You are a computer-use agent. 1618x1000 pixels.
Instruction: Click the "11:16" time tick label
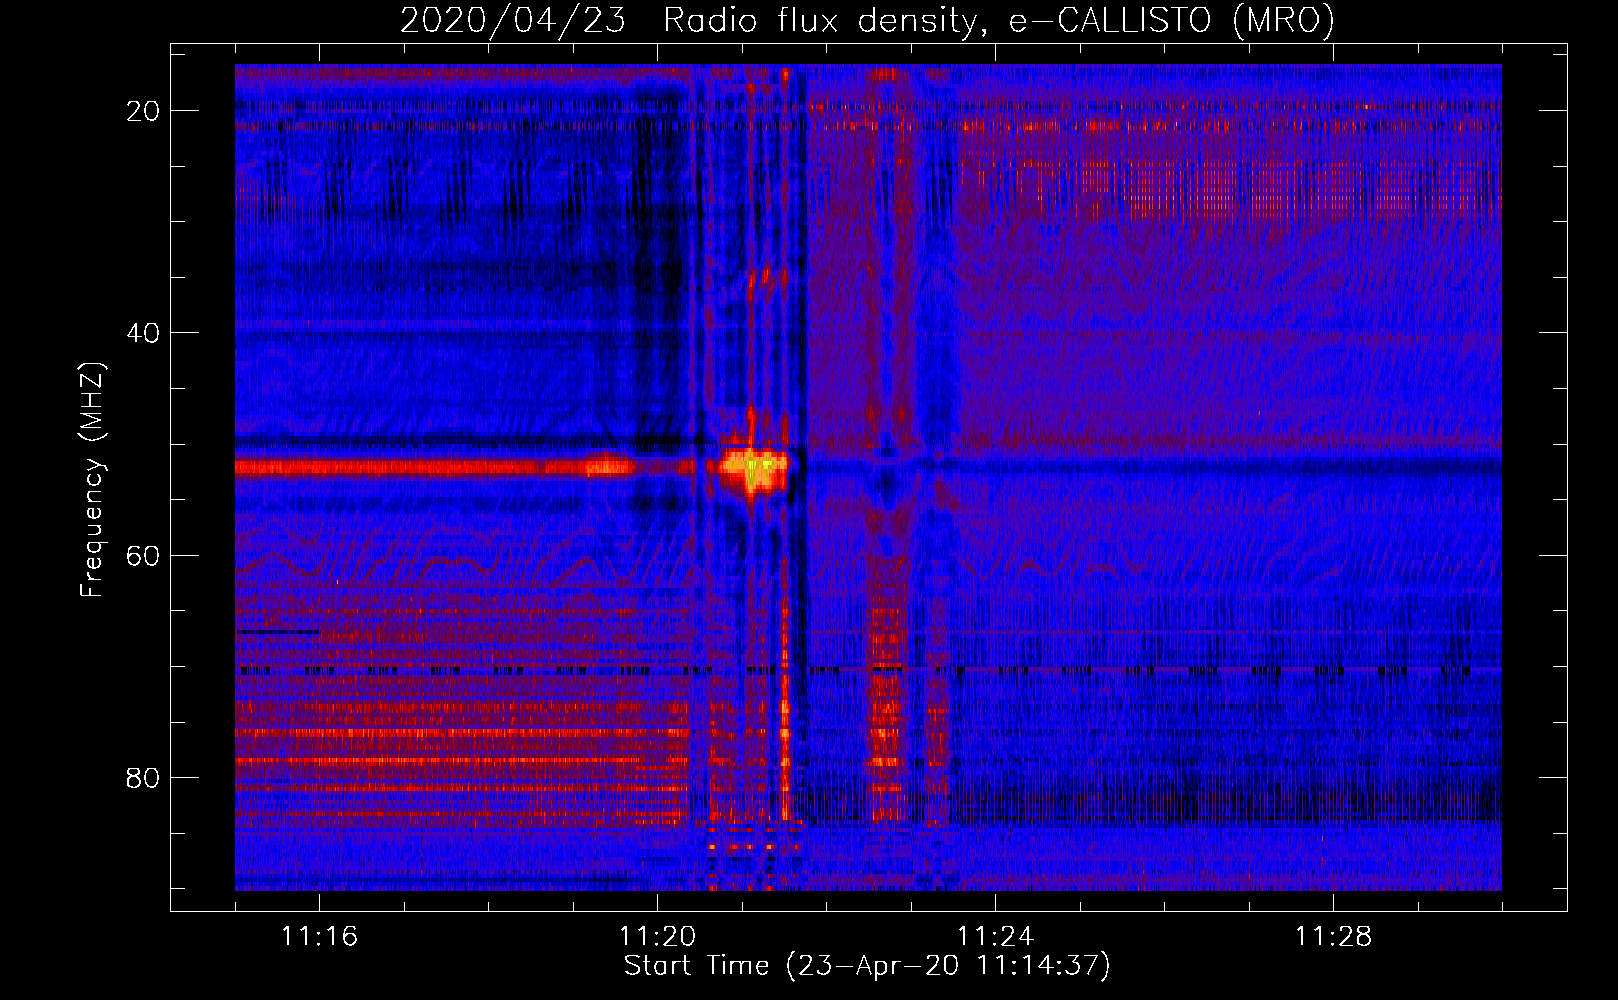pyautogui.click(x=319, y=936)
